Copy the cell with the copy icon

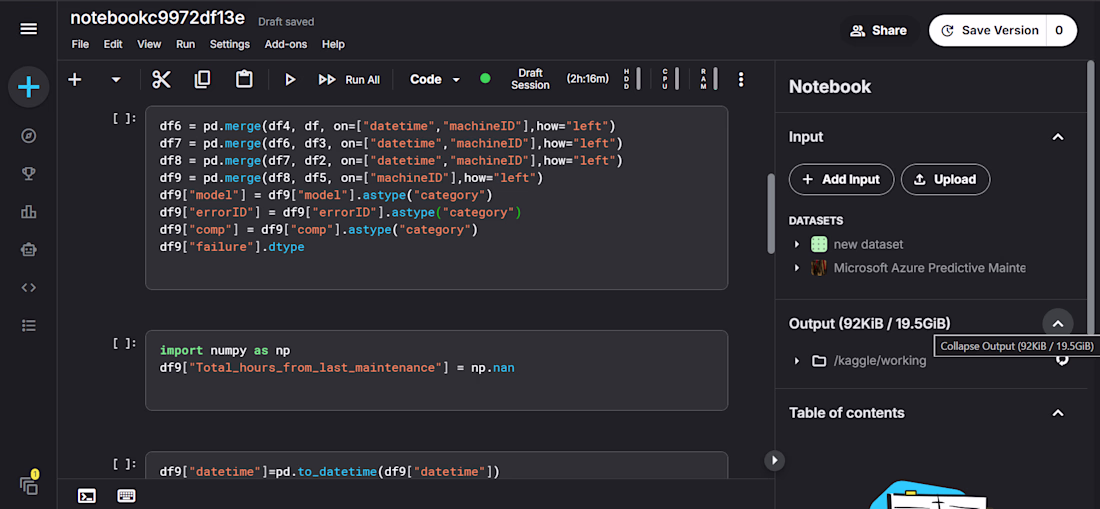pyautogui.click(x=202, y=80)
